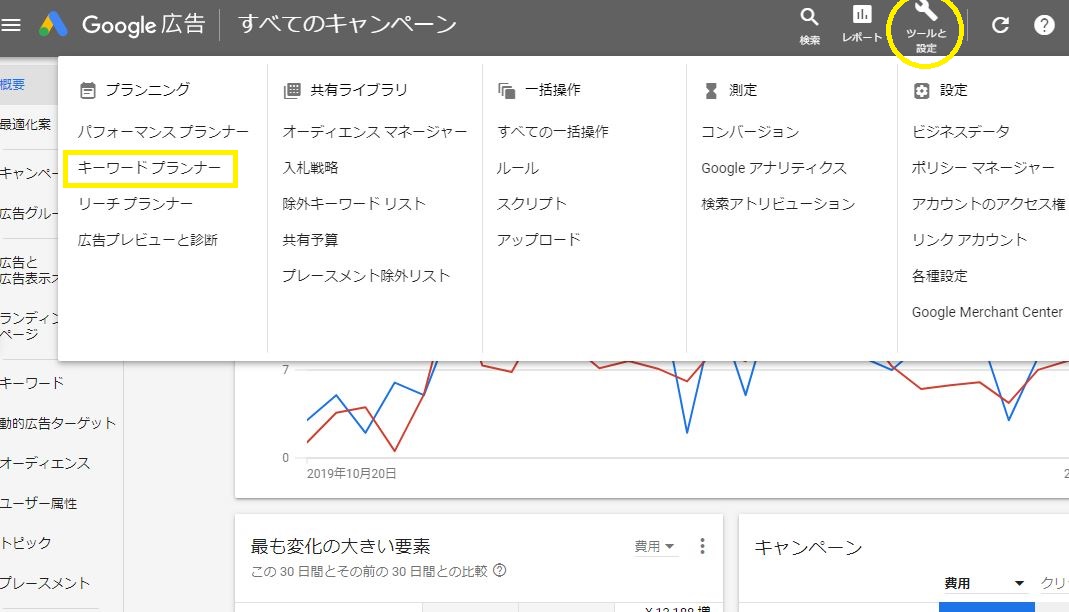The height and width of the screenshot is (612, 1069).
Task: Select トピック in the sidebar
Action: (26, 543)
